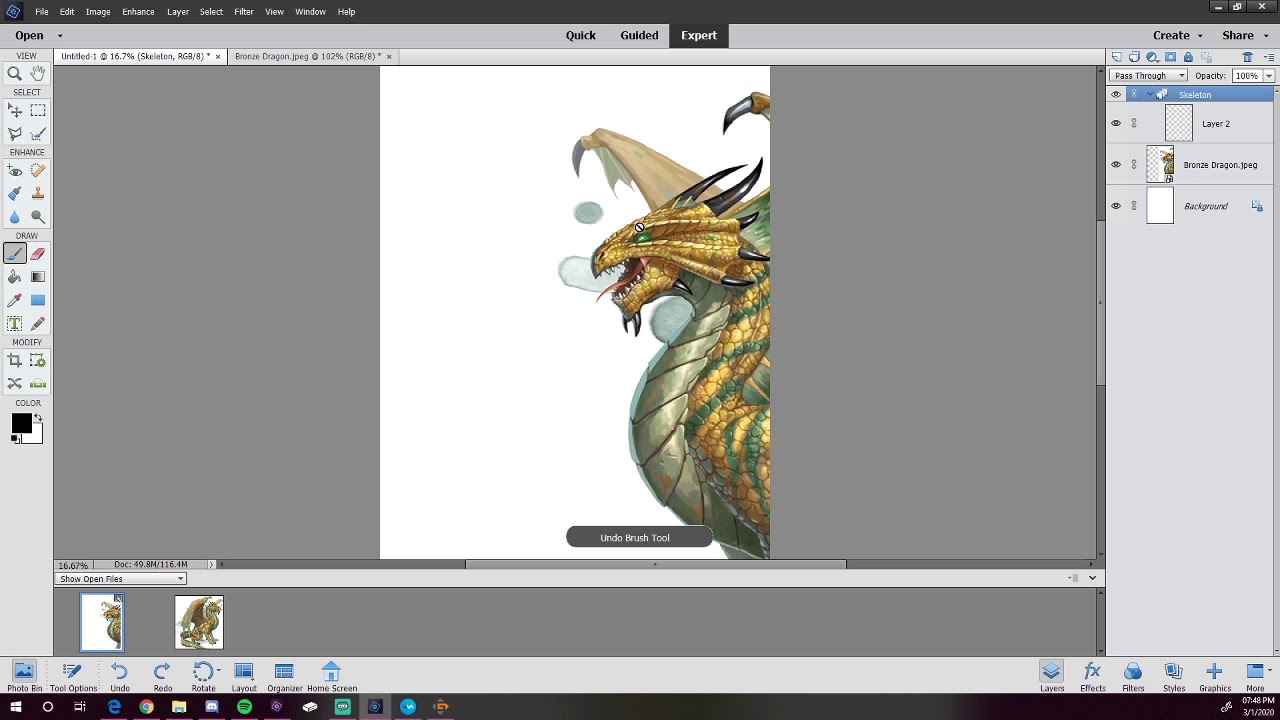Toggle link for Background layer
This screenshot has height=720, width=1280.
[x=1134, y=206]
